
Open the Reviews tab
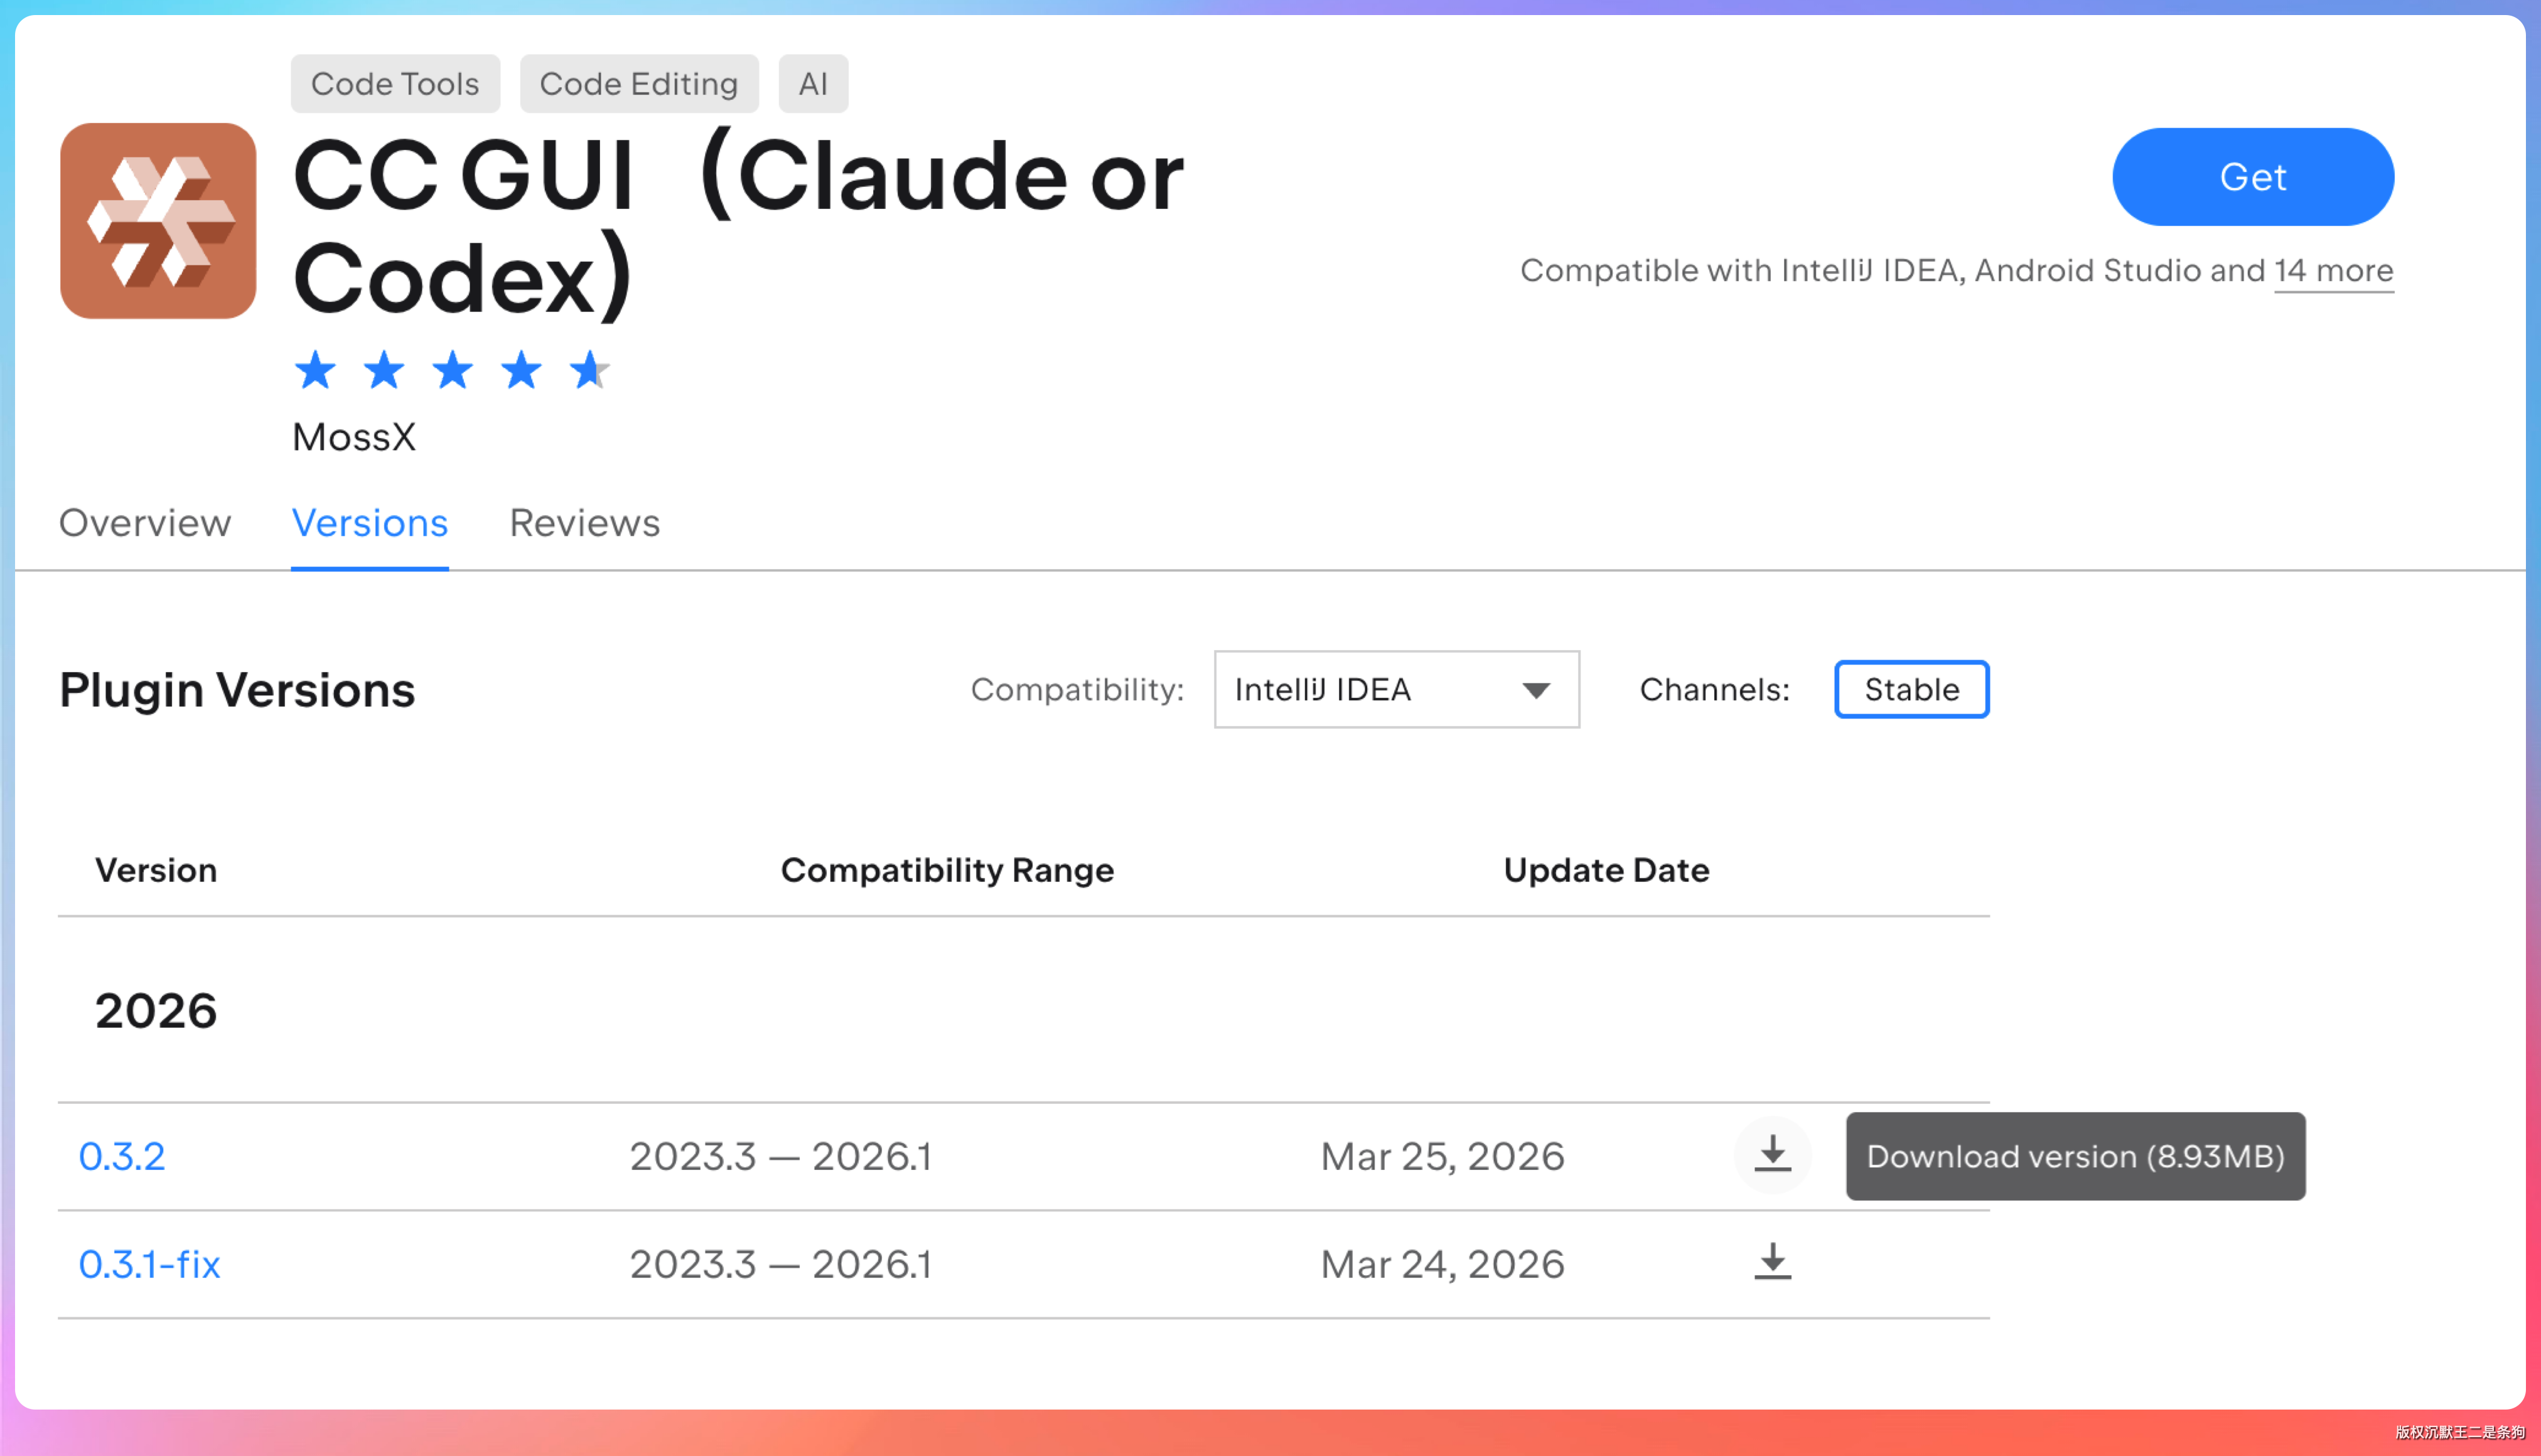point(584,523)
